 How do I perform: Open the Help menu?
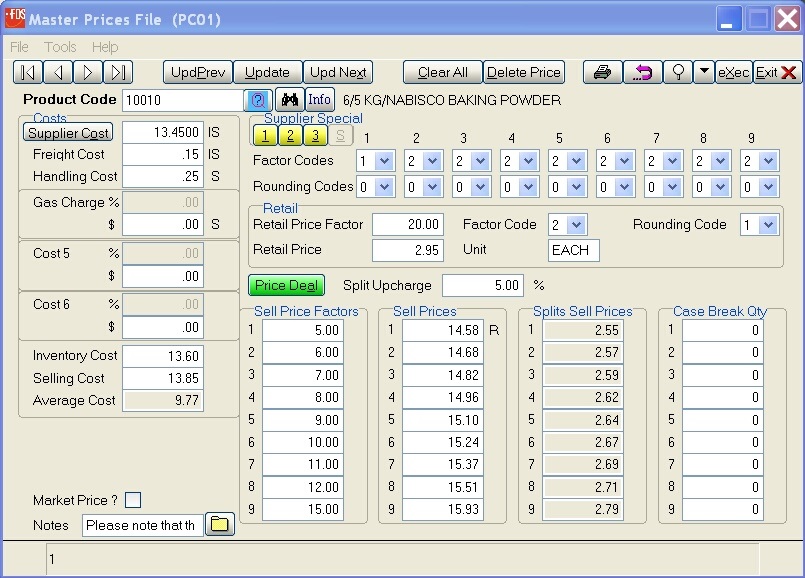[105, 47]
